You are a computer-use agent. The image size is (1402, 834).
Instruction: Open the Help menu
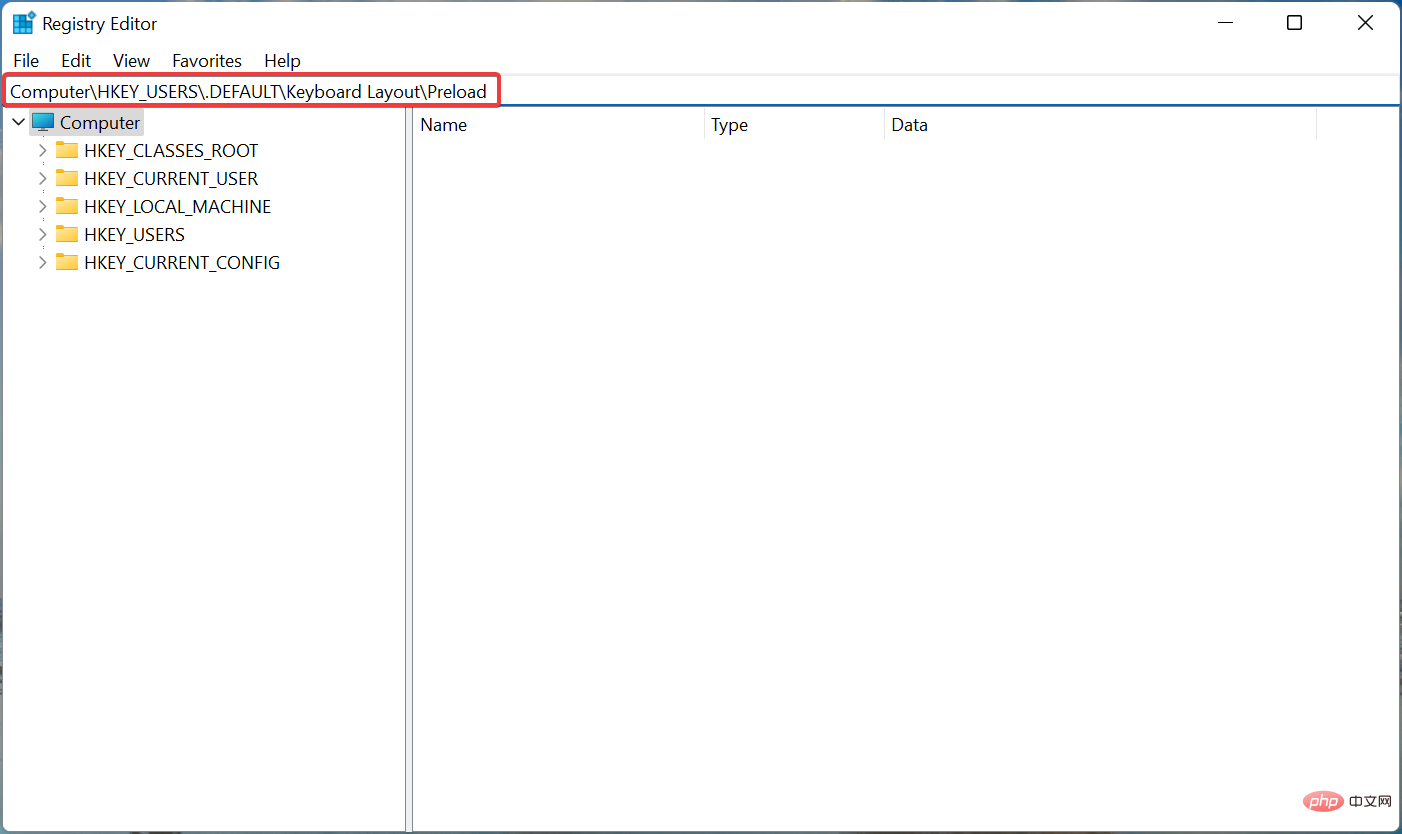tap(282, 61)
